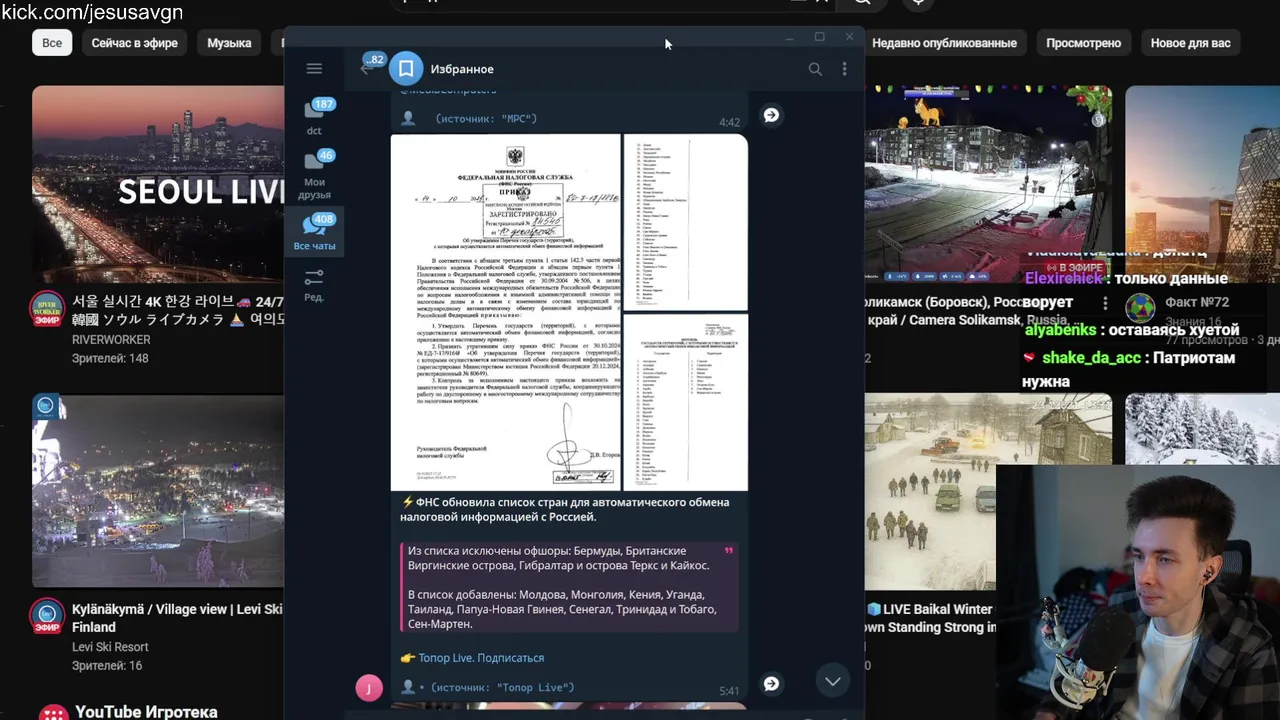Screen dimensions: 1280x720
Task: Open the Избранное bookmark avatar
Action: pos(406,69)
